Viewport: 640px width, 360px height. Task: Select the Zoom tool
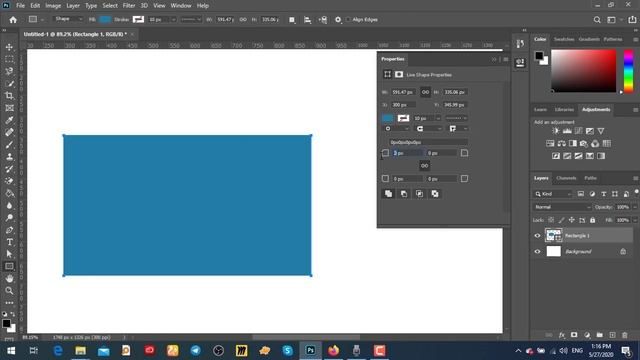coord(9,291)
